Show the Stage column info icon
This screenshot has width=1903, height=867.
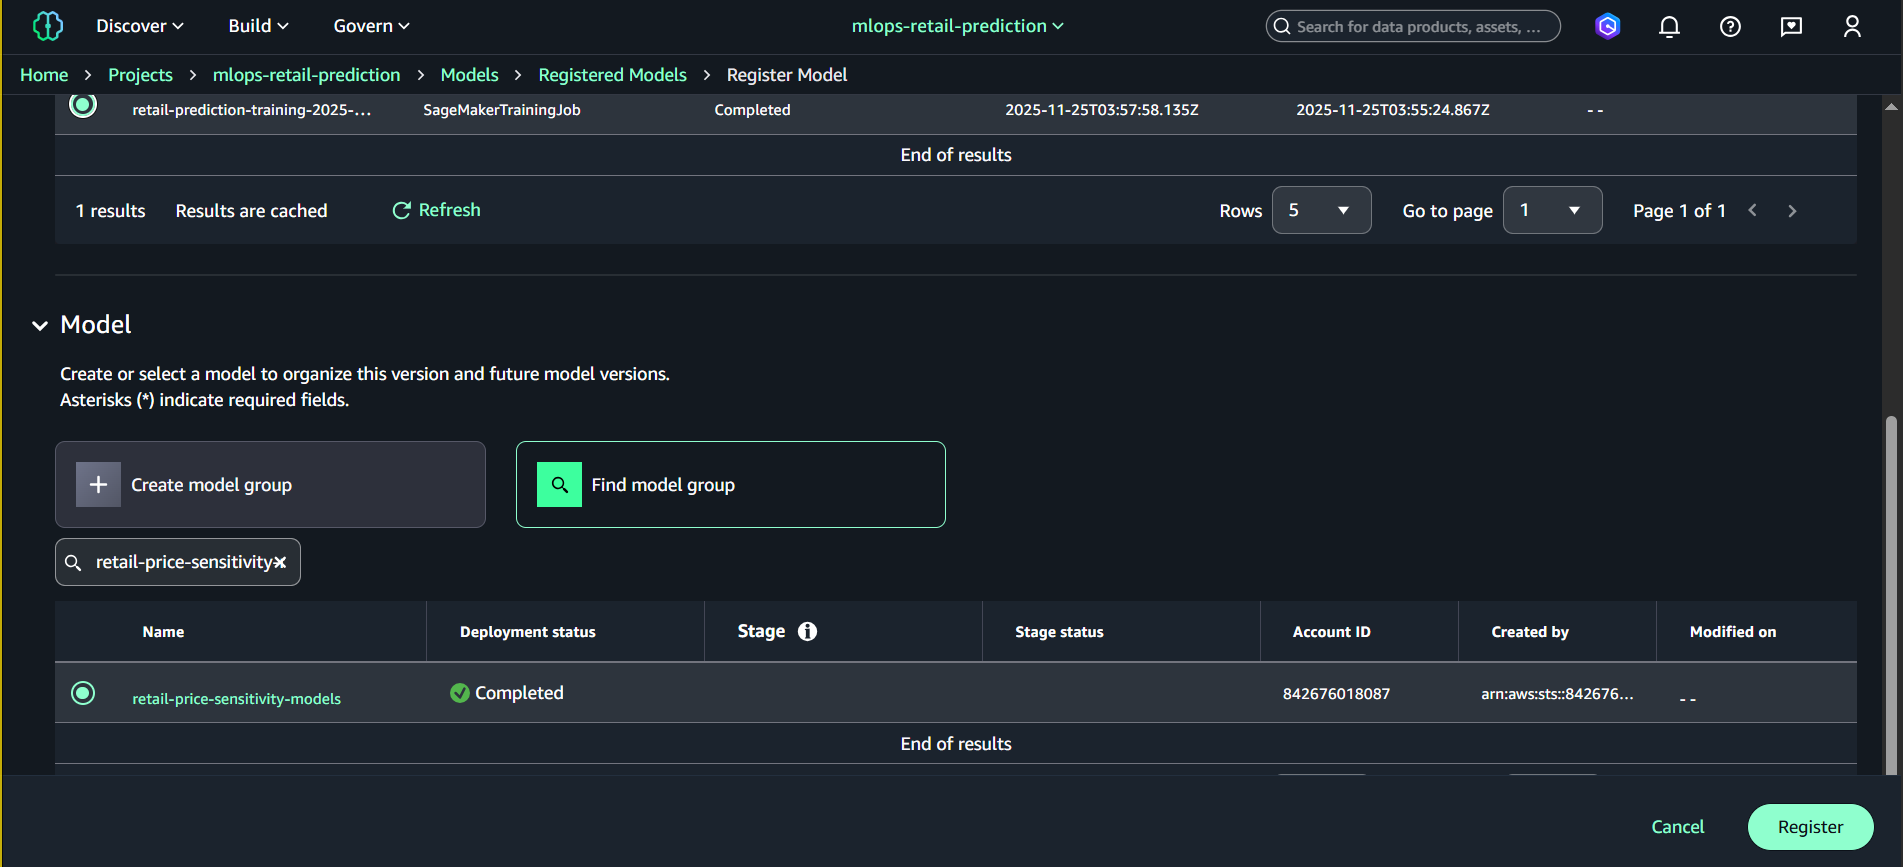pyautogui.click(x=807, y=631)
